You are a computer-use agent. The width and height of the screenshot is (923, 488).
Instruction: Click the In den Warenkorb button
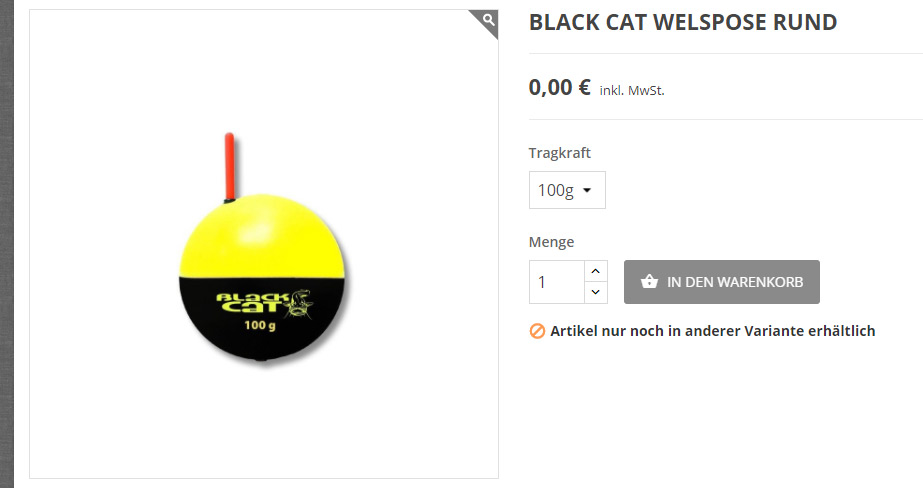click(722, 282)
